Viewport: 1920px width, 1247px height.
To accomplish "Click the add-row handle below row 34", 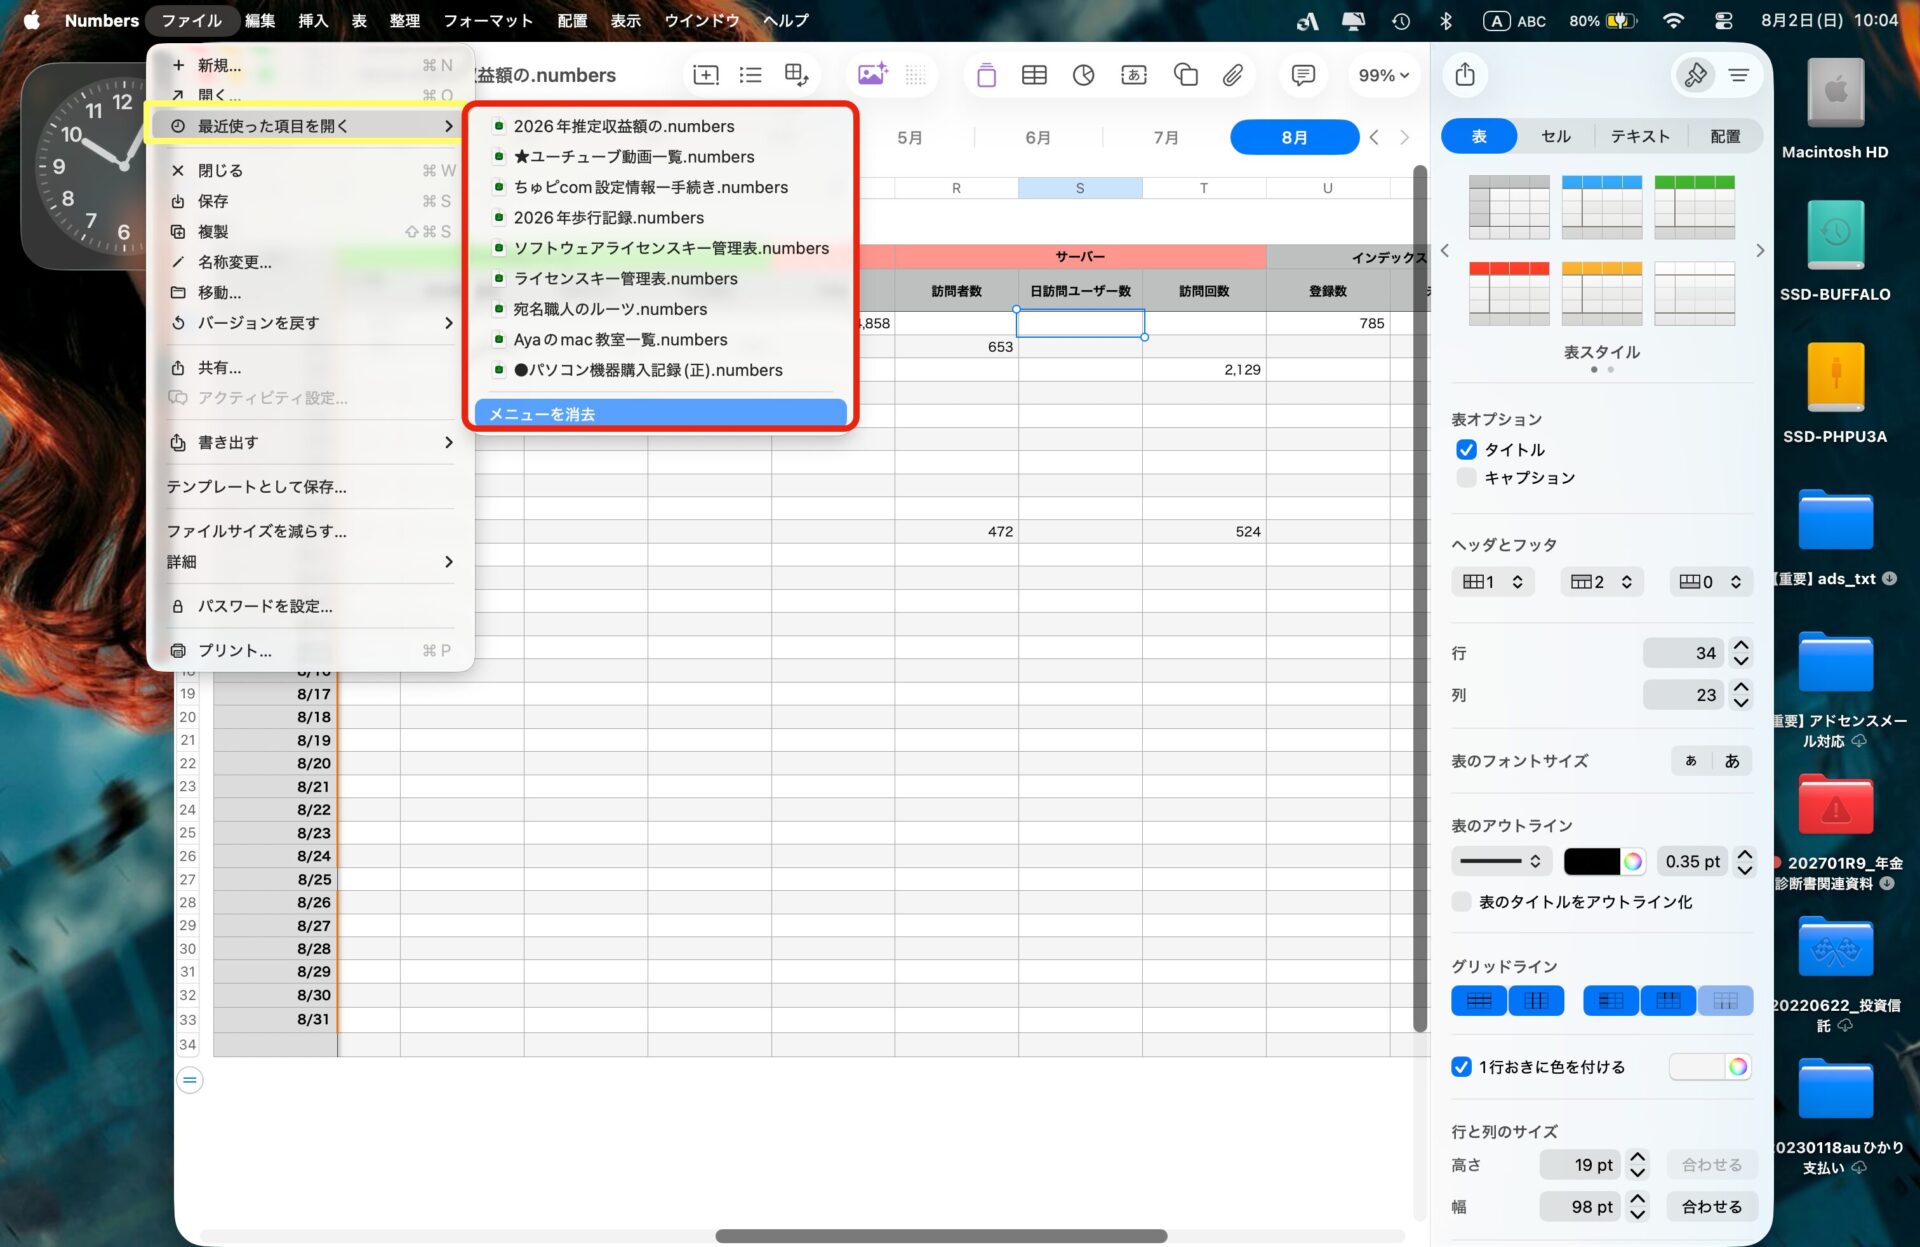I will [x=189, y=1080].
